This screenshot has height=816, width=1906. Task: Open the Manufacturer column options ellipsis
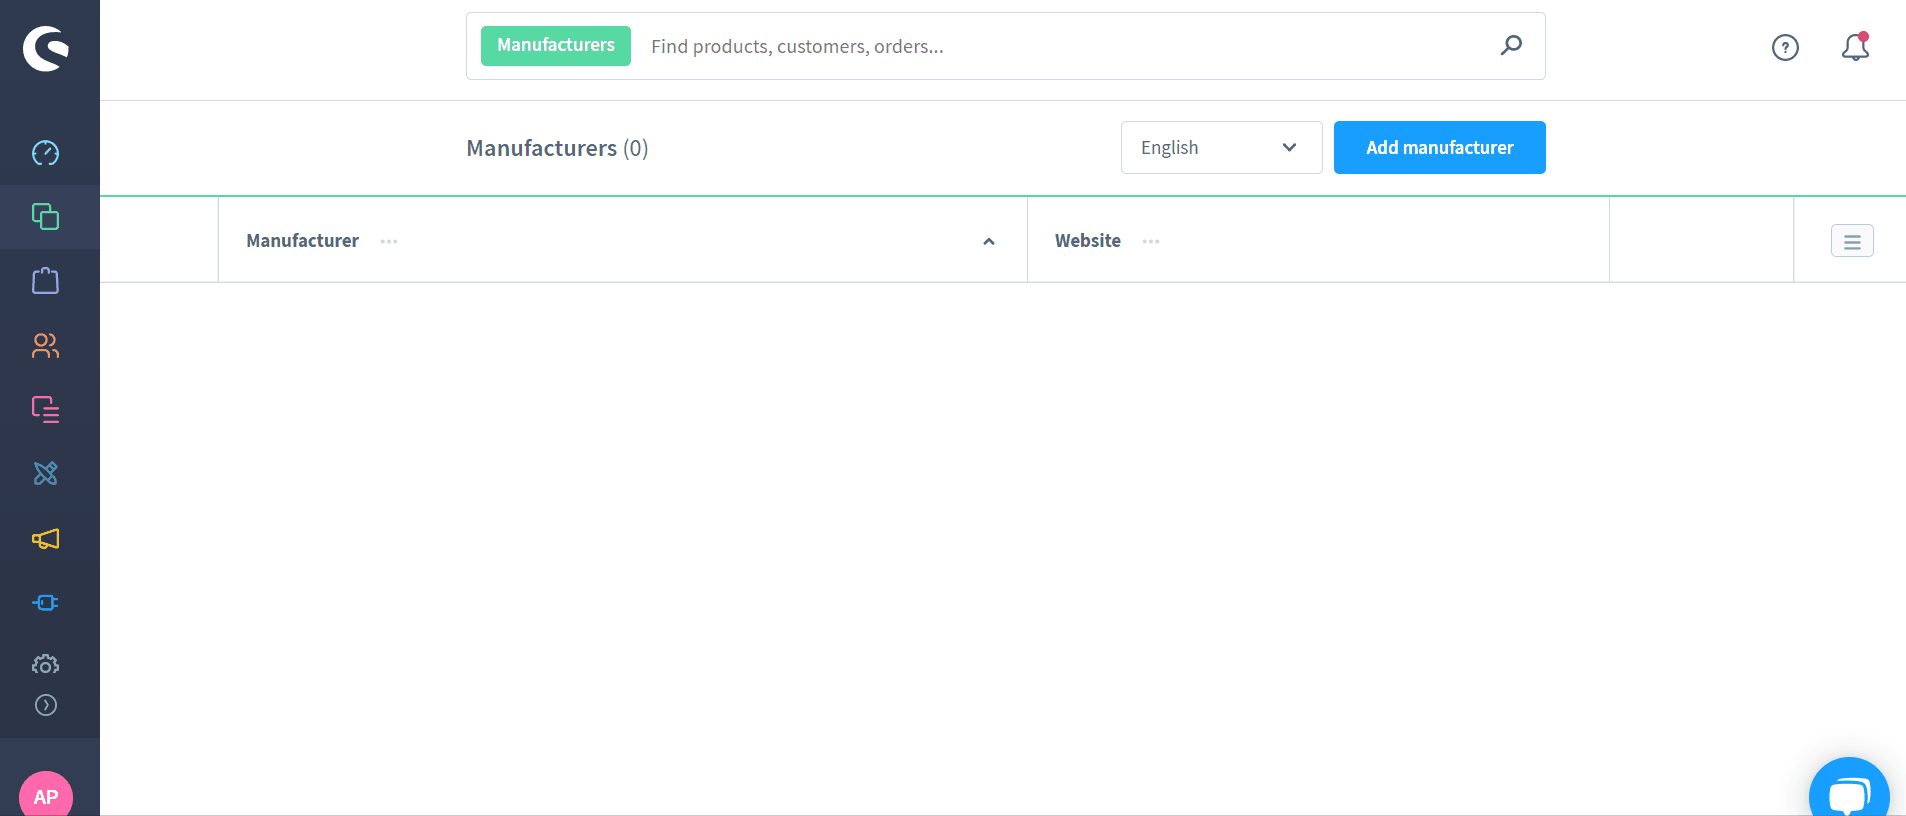pos(389,242)
